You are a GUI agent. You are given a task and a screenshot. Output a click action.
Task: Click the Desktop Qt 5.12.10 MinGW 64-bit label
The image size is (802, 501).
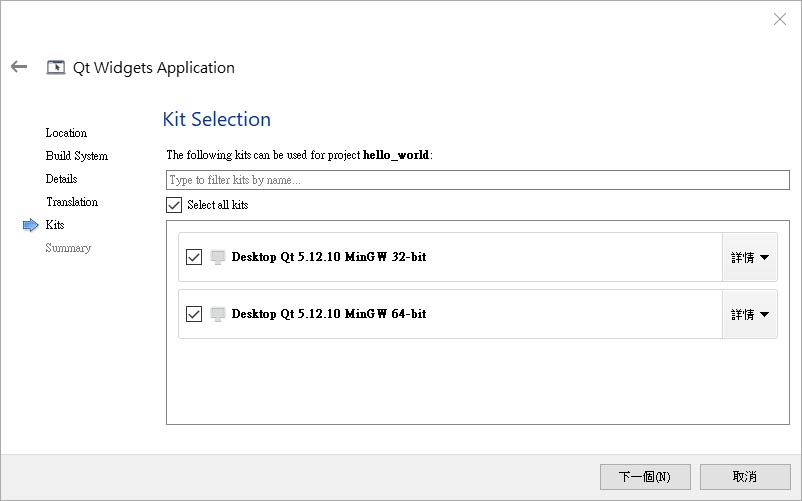pyautogui.click(x=329, y=313)
